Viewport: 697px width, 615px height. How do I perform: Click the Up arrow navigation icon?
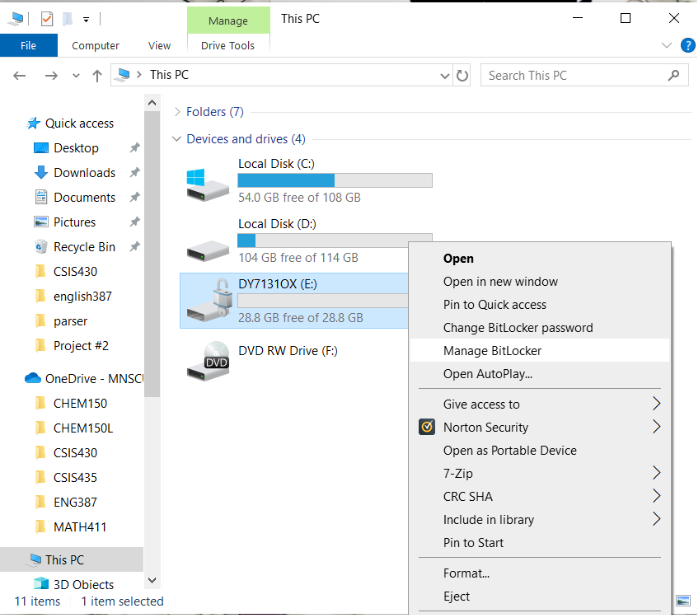(x=97, y=76)
